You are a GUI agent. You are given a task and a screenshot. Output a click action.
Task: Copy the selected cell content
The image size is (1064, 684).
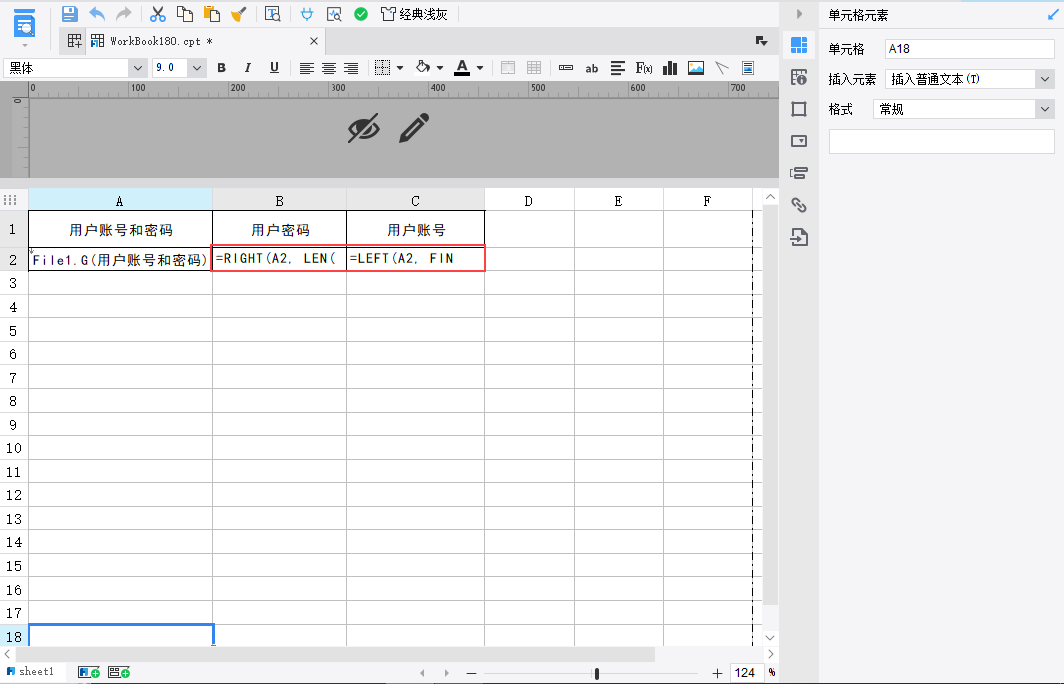185,14
